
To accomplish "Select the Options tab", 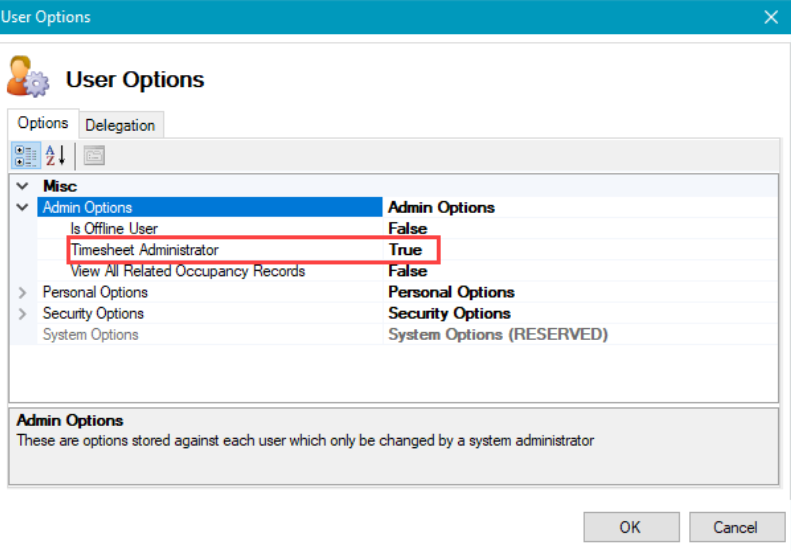I will pyautogui.click(x=43, y=123).
